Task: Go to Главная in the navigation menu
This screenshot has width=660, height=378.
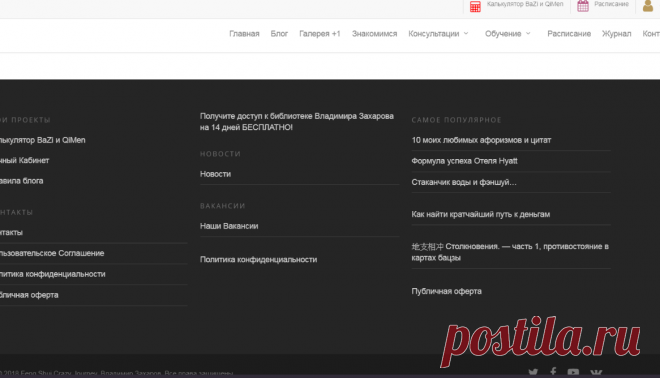Action: (x=244, y=34)
